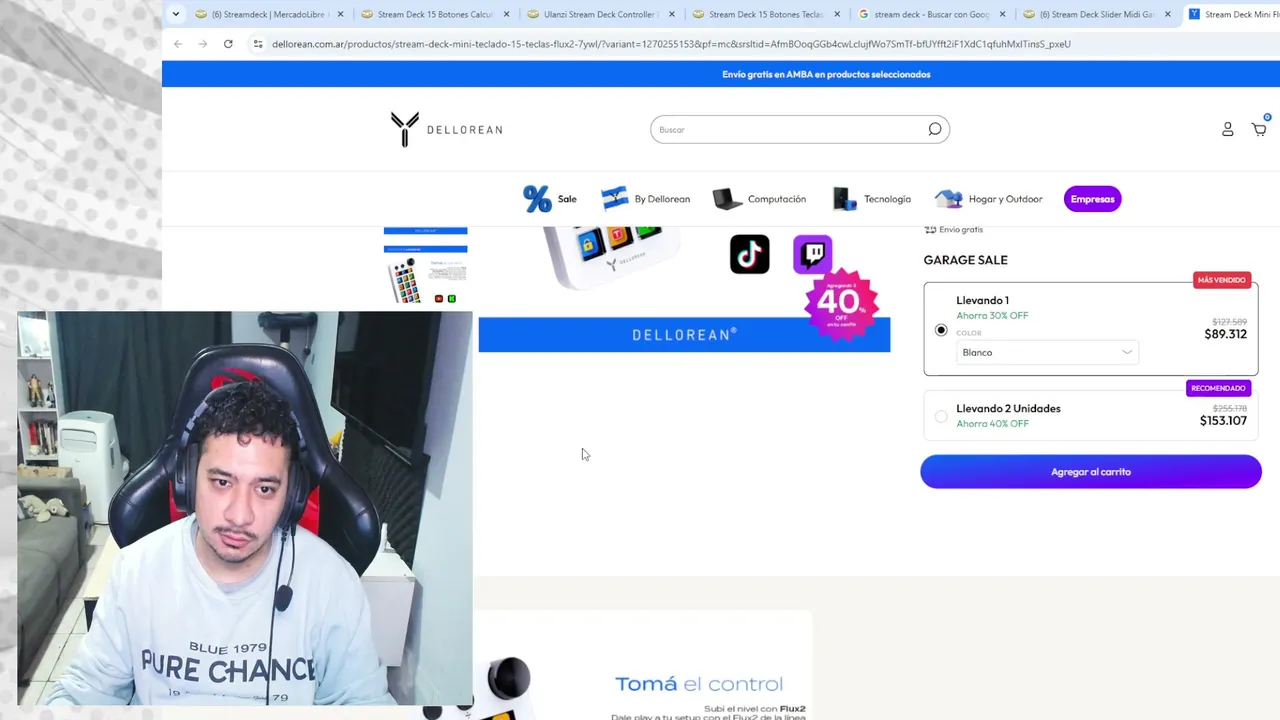1280x720 pixels.
Task: Go back to the previous page
Action: click(x=178, y=44)
